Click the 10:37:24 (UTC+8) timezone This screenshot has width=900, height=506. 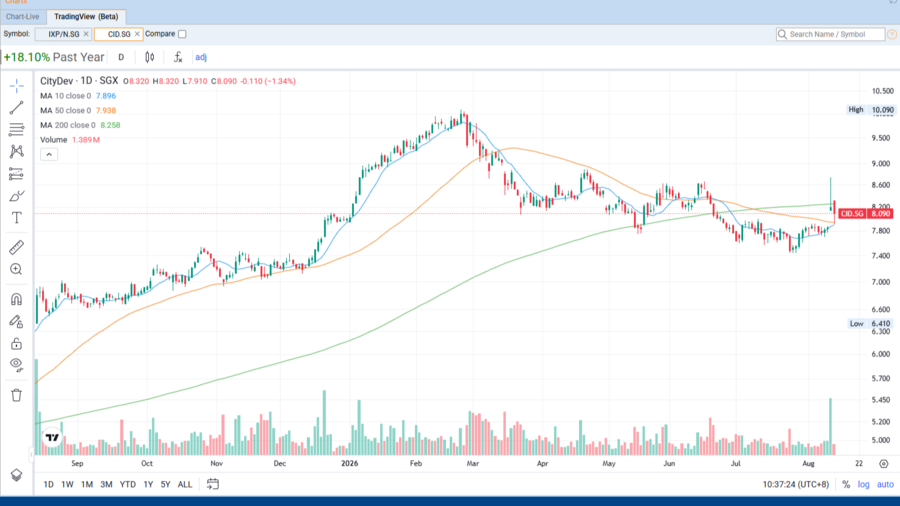click(796, 484)
